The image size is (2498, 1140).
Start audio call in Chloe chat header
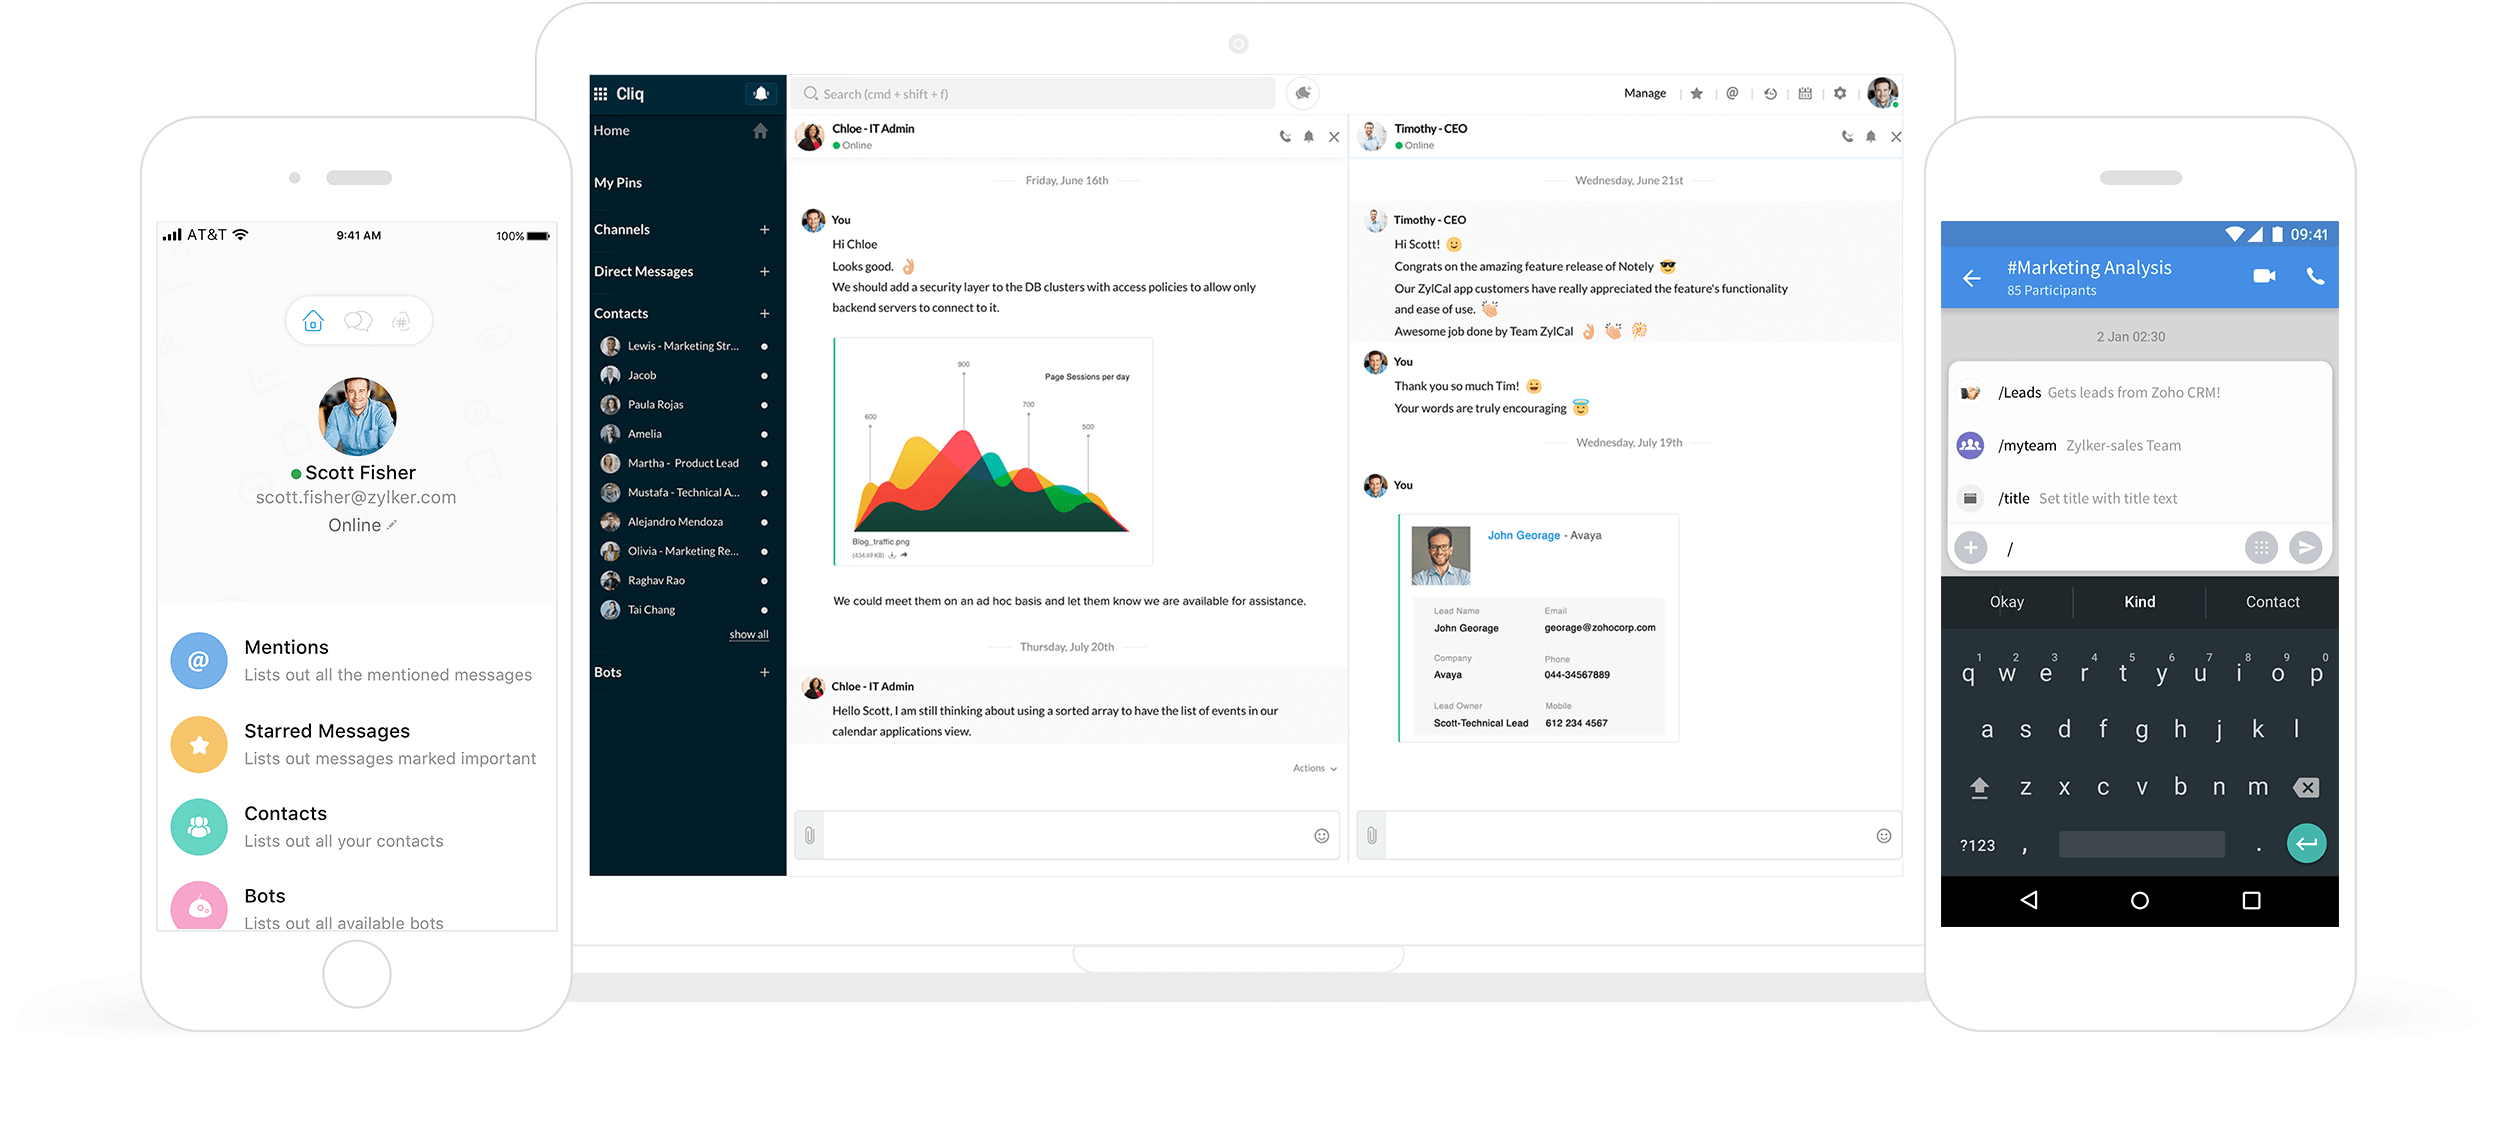coord(1285,137)
